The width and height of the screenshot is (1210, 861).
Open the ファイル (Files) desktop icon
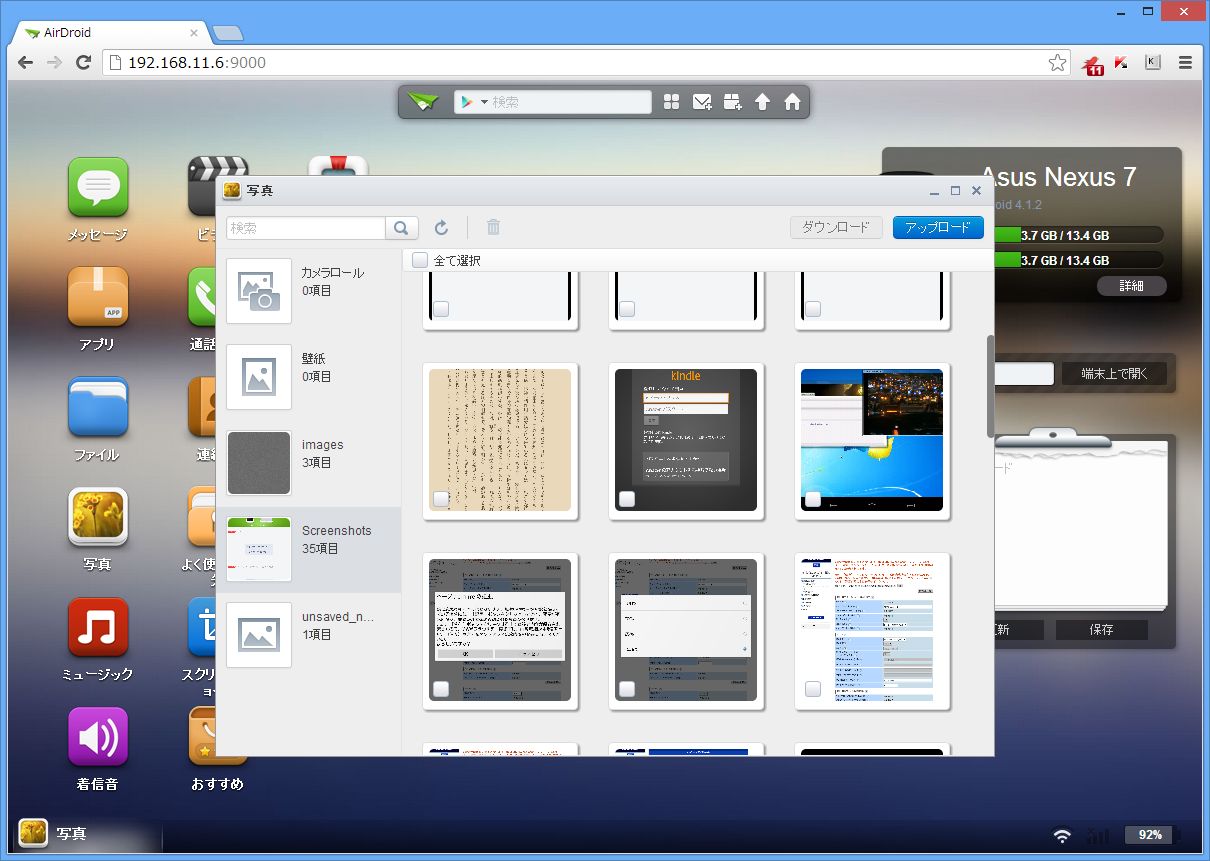click(x=98, y=407)
